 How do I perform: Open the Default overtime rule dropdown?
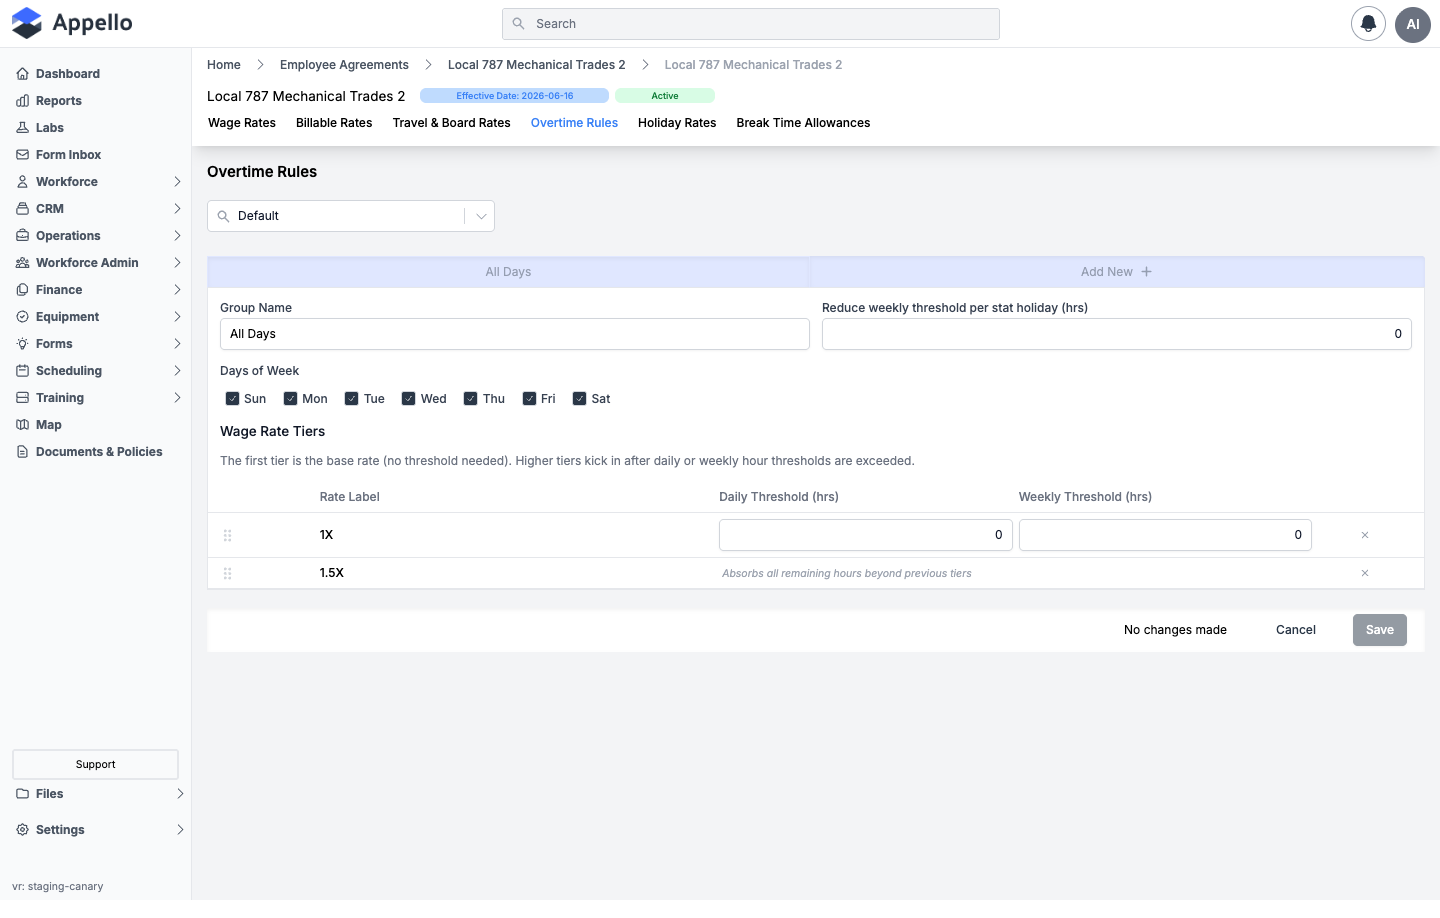(x=351, y=216)
